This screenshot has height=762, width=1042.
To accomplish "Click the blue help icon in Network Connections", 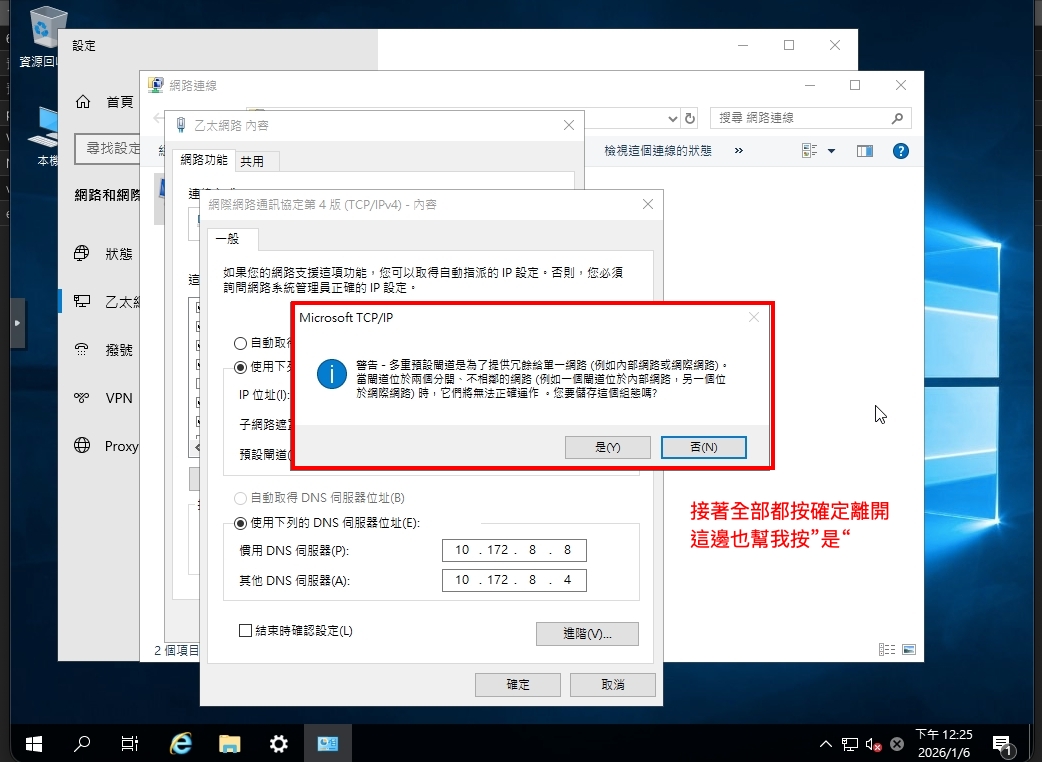I will (900, 151).
